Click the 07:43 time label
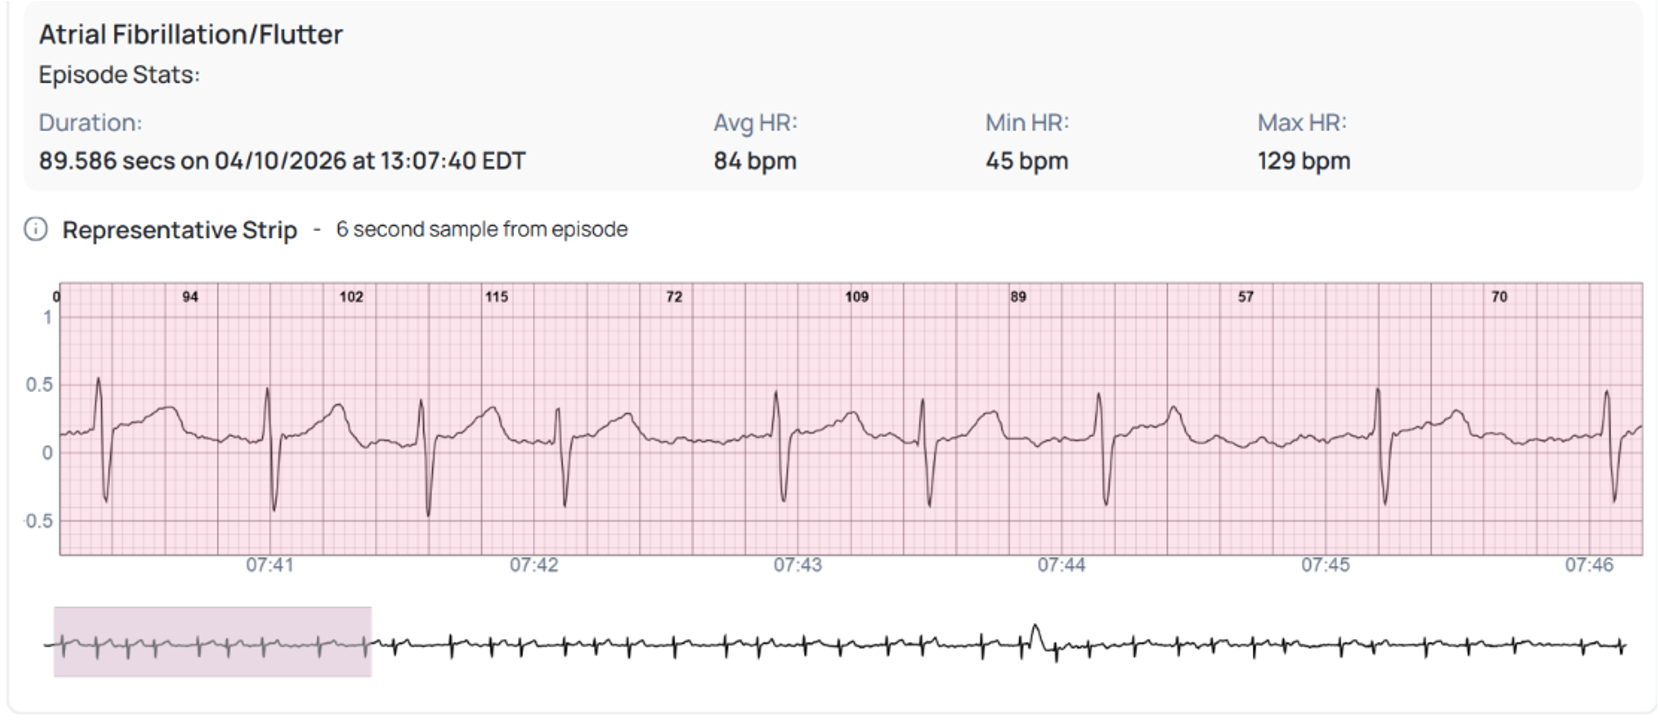This screenshot has height=724, width=1658. click(798, 565)
